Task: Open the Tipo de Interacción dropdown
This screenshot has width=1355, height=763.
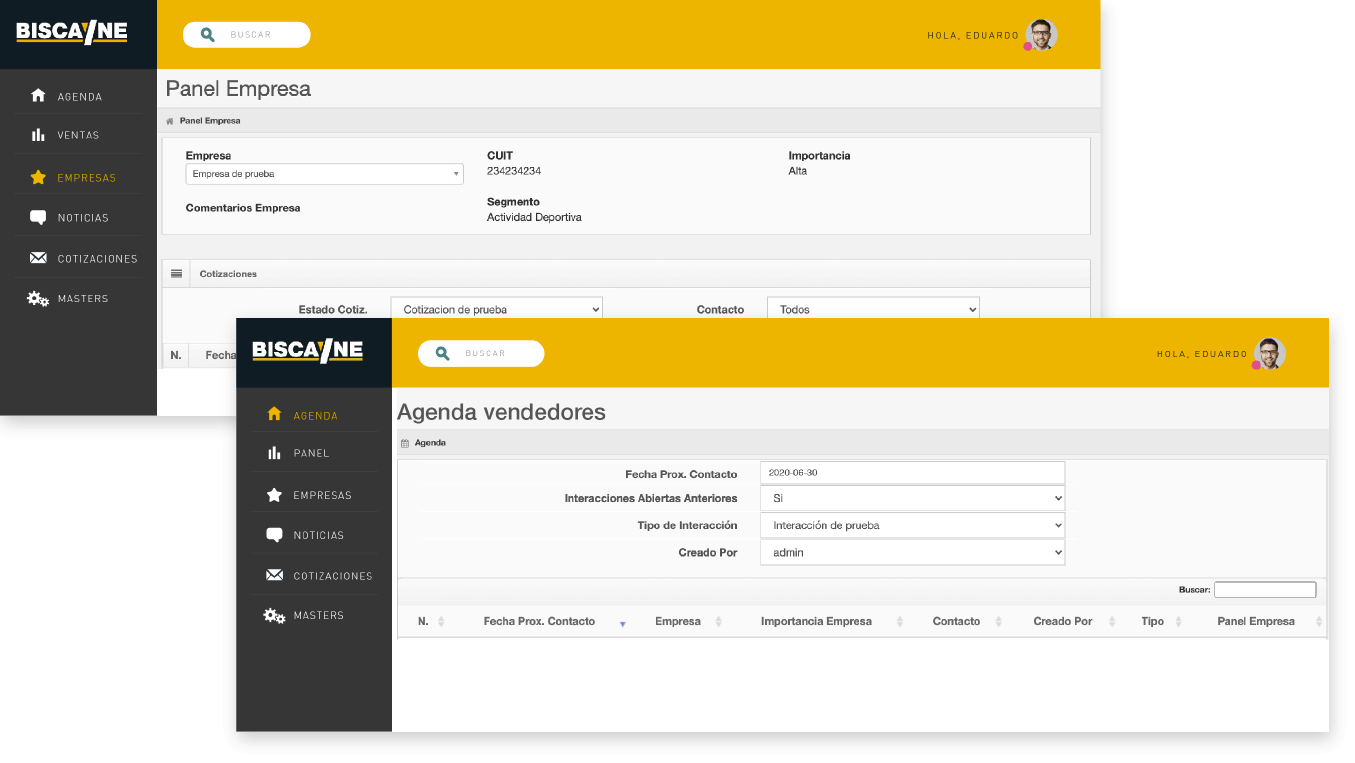Action: click(912, 525)
